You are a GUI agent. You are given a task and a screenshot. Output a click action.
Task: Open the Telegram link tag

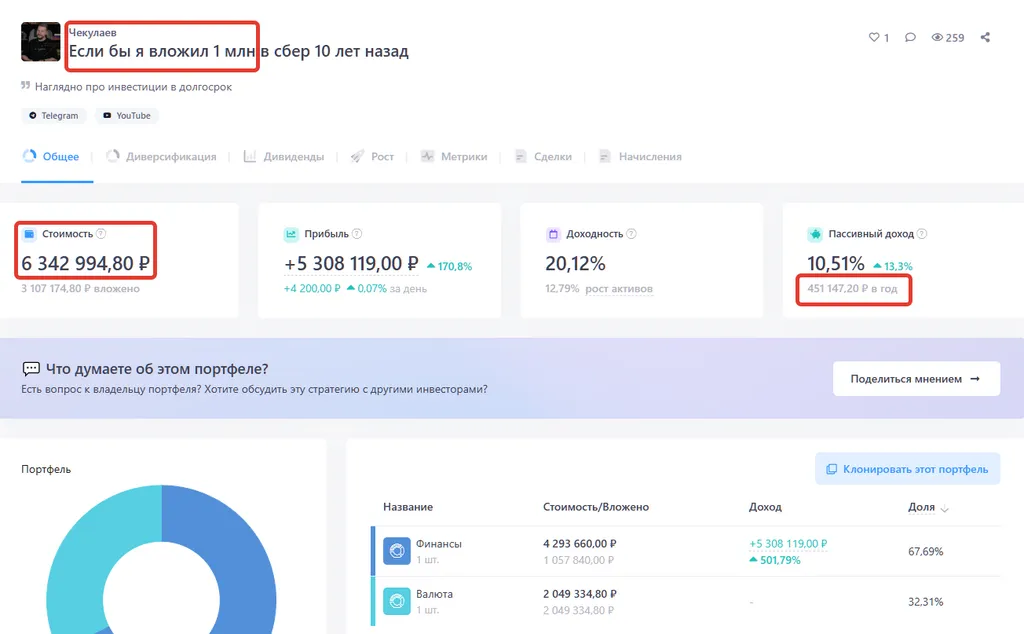[x=54, y=116]
